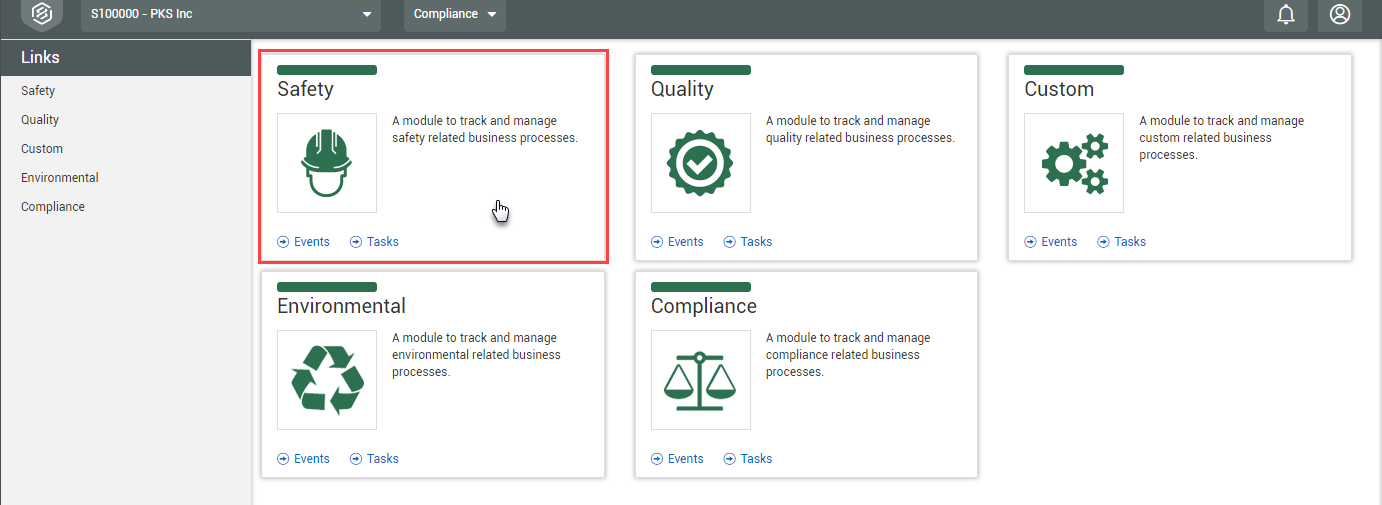Select Environmental in the Links sidebar
Screen dimensions: 1382x505
[60, 178]
